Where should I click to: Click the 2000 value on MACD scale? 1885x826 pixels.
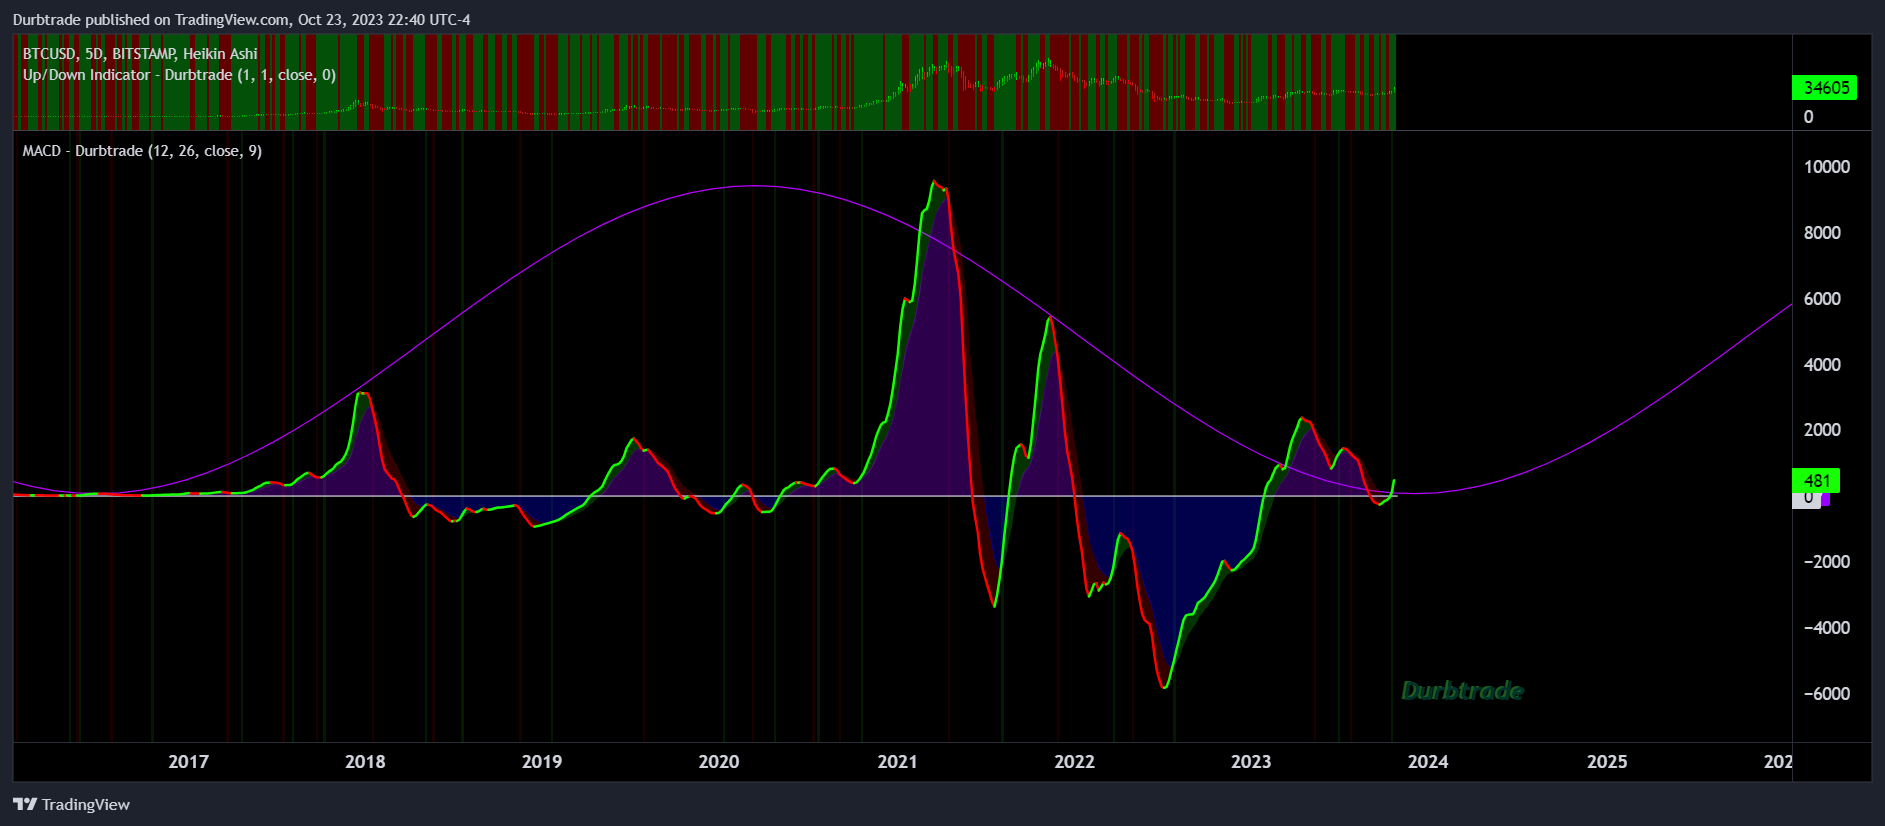pyautogui.click(x=1822, y=430)
